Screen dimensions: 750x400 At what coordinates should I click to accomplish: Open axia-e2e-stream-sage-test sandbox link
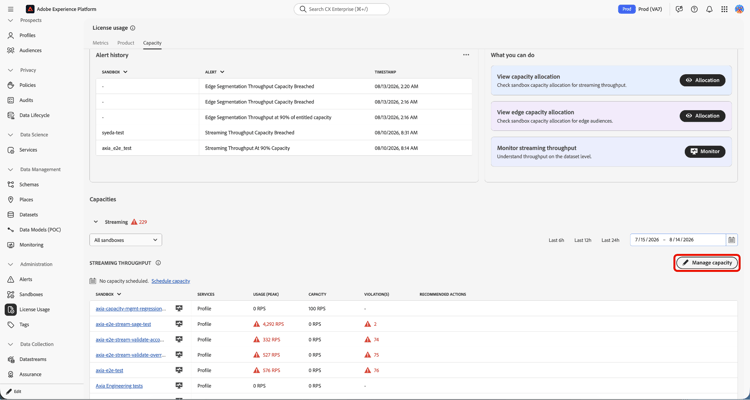(123, 324)
